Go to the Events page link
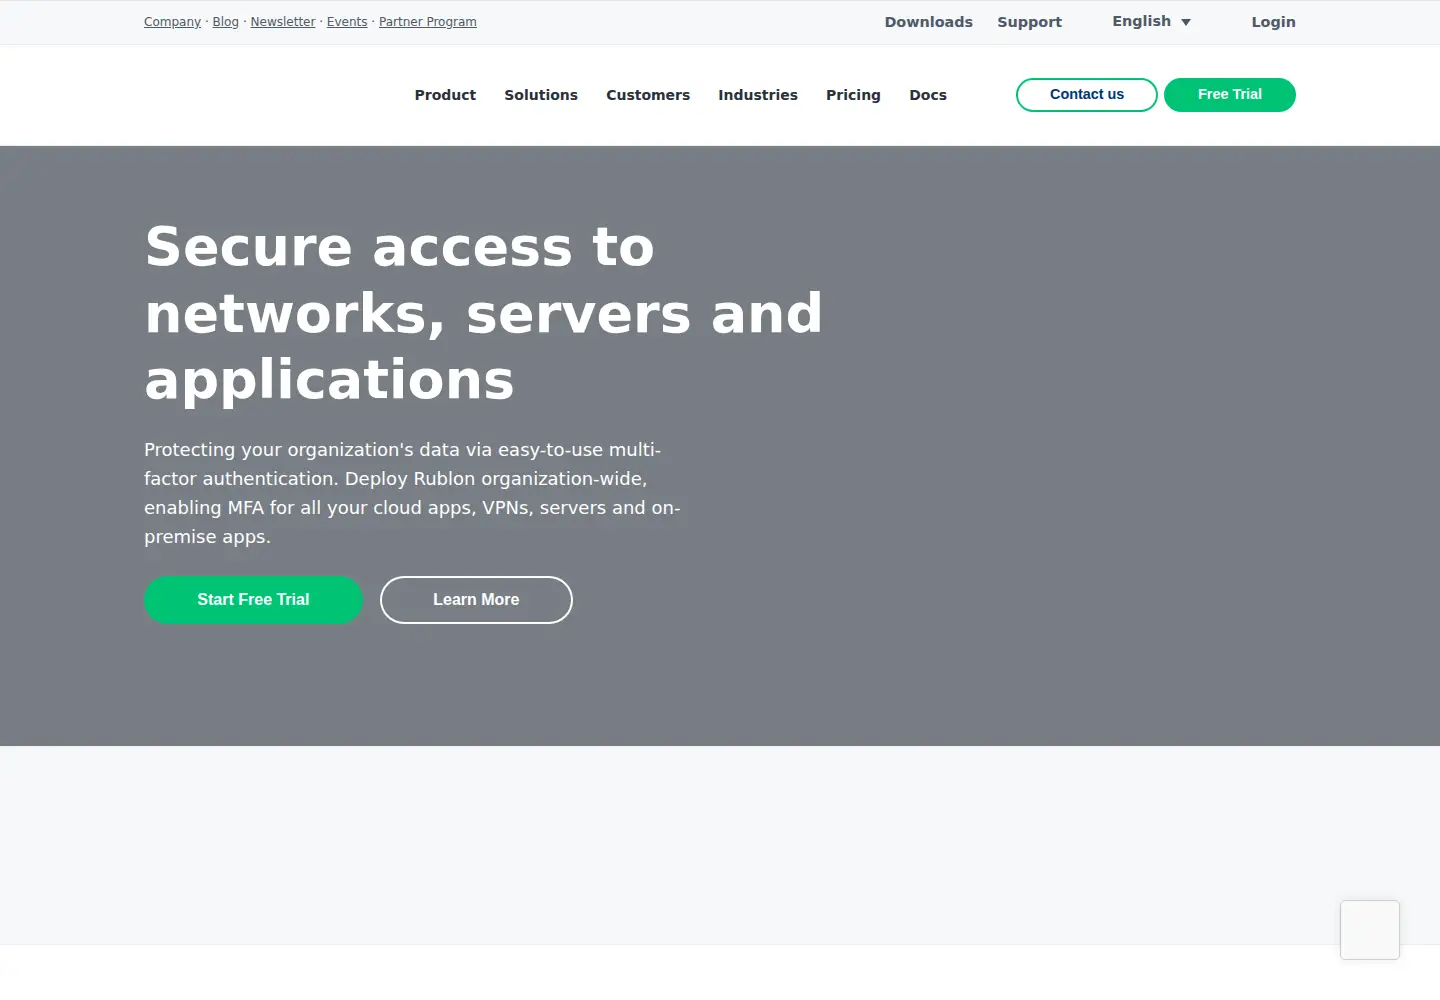The height and width of the screenshot is (1000, 1440). 347,22
